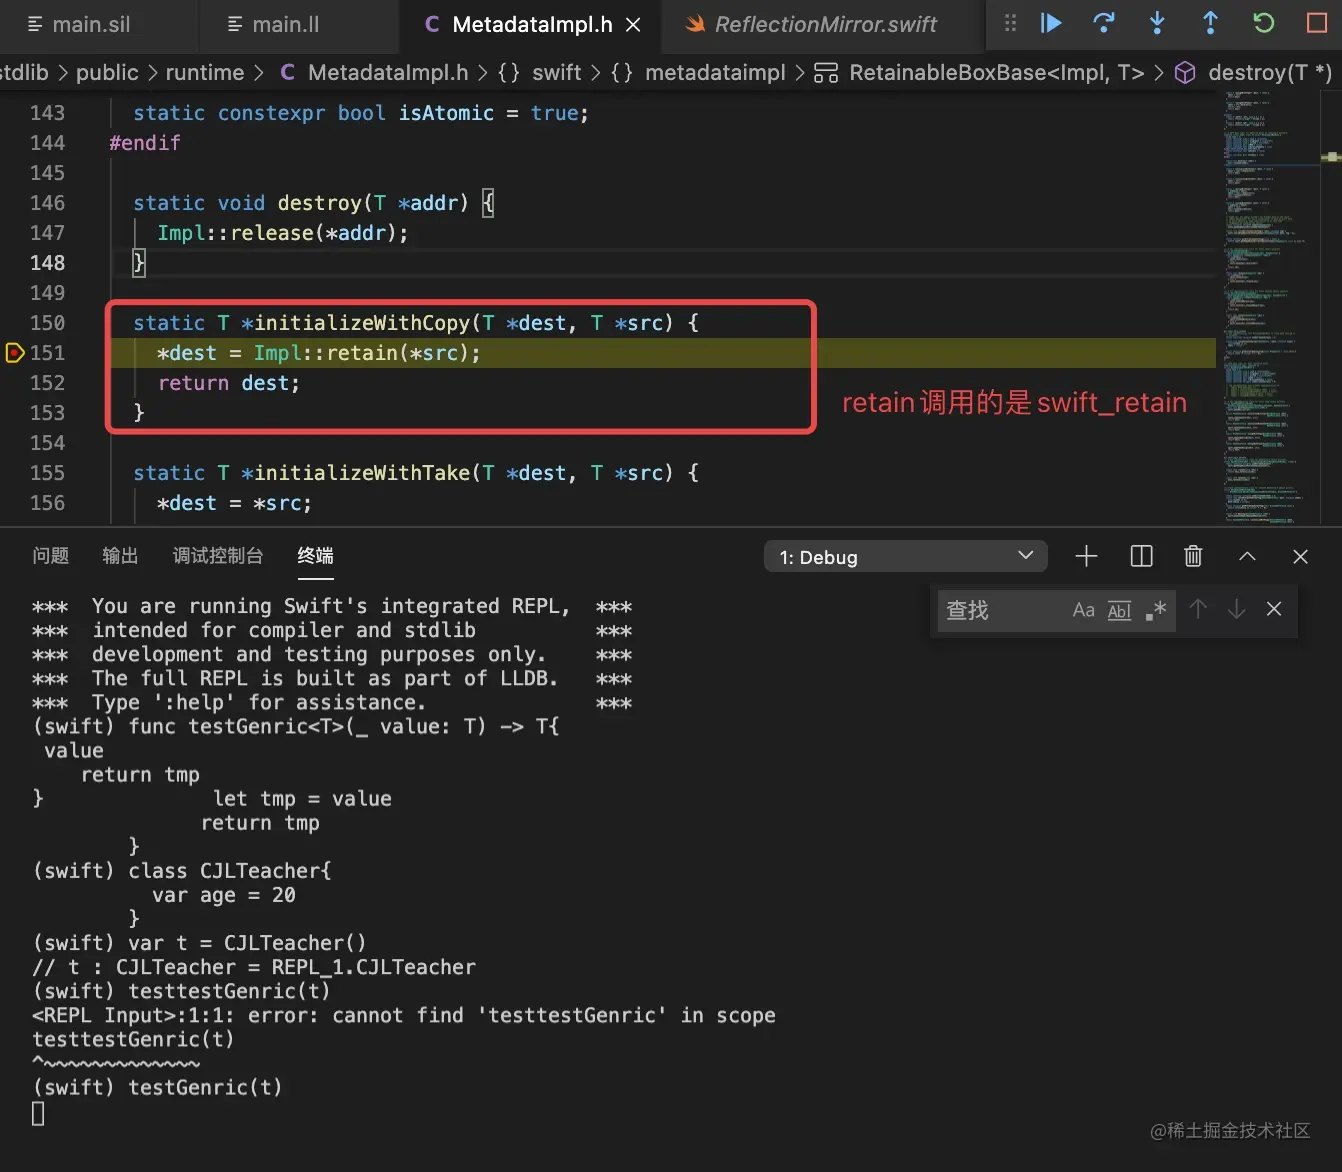Click the 'public' breadcrumb segment
This screenshot has height=1172, width=1342.
point(107,73)
